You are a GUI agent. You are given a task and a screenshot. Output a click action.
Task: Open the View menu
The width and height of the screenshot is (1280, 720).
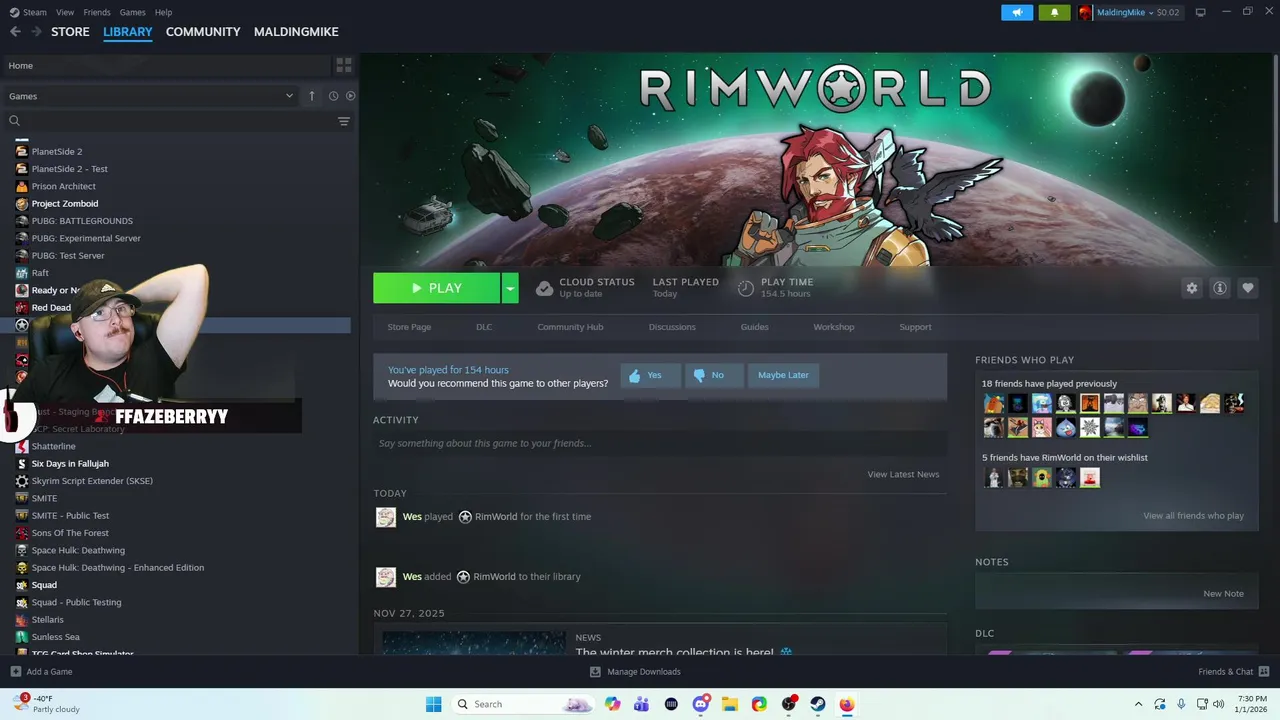click(65, 12)
